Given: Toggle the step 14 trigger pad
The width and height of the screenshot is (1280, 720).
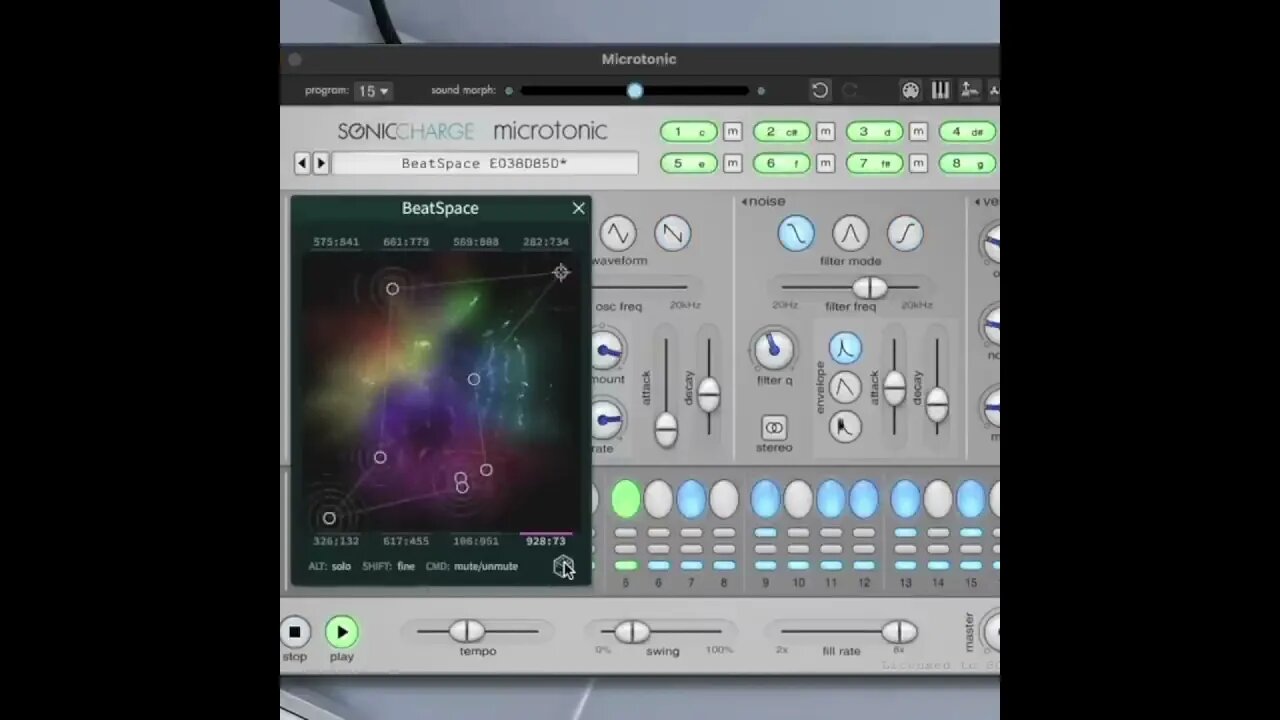Looking at the screenshot, I should pyautogui.click(x=938, y=499).
